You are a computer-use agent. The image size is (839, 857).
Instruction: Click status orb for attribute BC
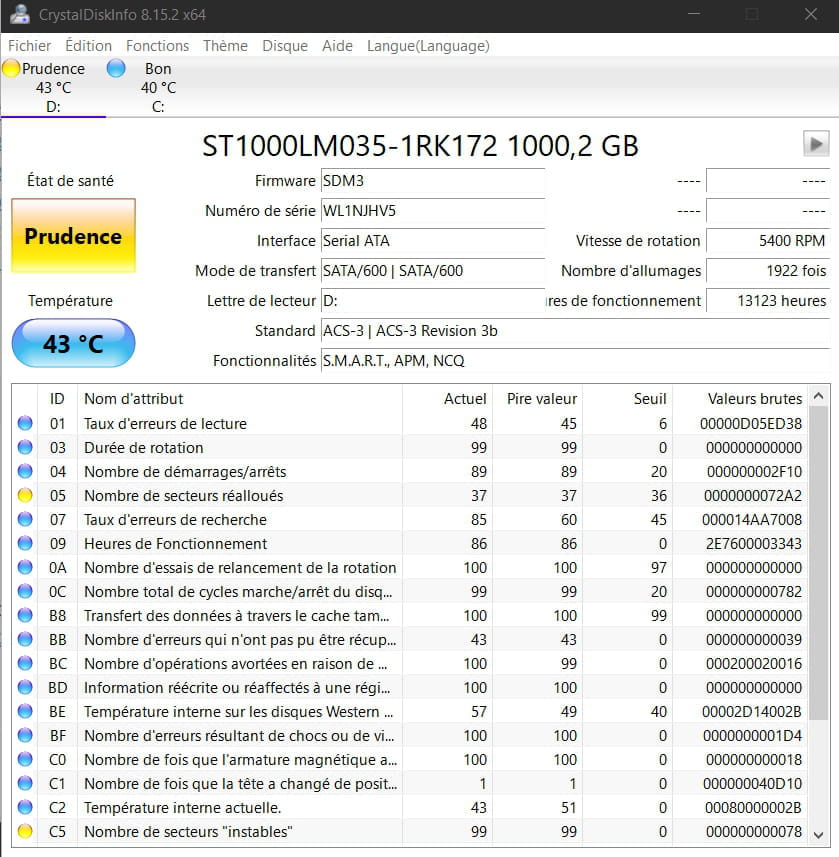pyautogui.click(x=25, y=663)
